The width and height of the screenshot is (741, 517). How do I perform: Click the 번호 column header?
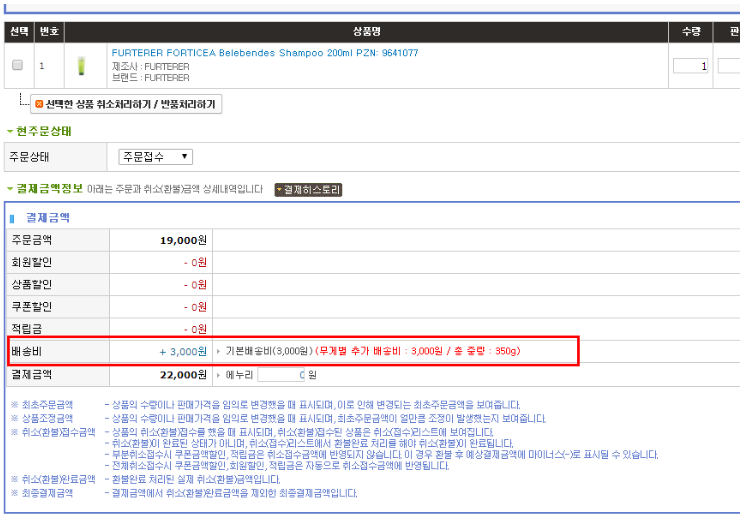tap(49, 32)
